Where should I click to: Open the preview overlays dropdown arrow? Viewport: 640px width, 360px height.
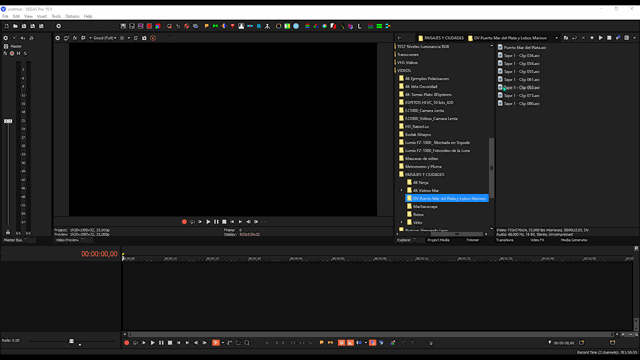point(129,38)
